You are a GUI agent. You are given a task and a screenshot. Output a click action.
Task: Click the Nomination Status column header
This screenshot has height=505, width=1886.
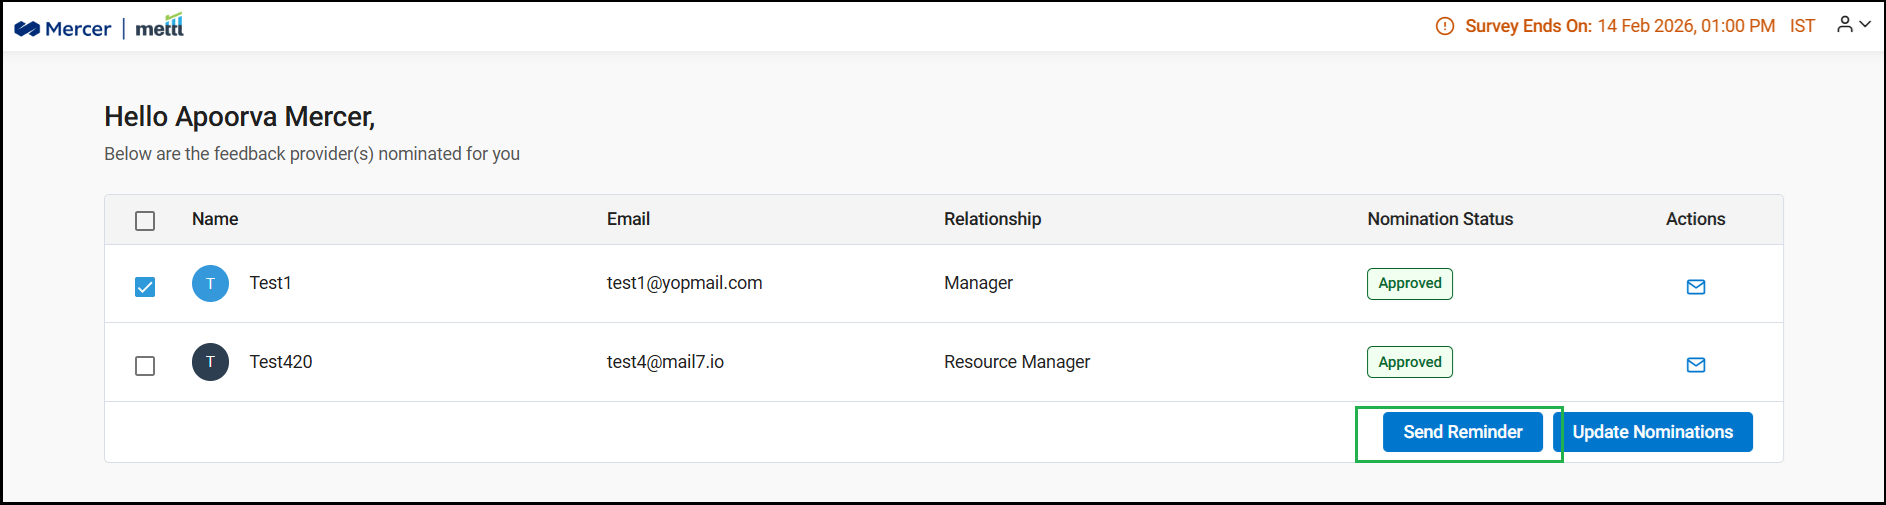[1440, 219]
